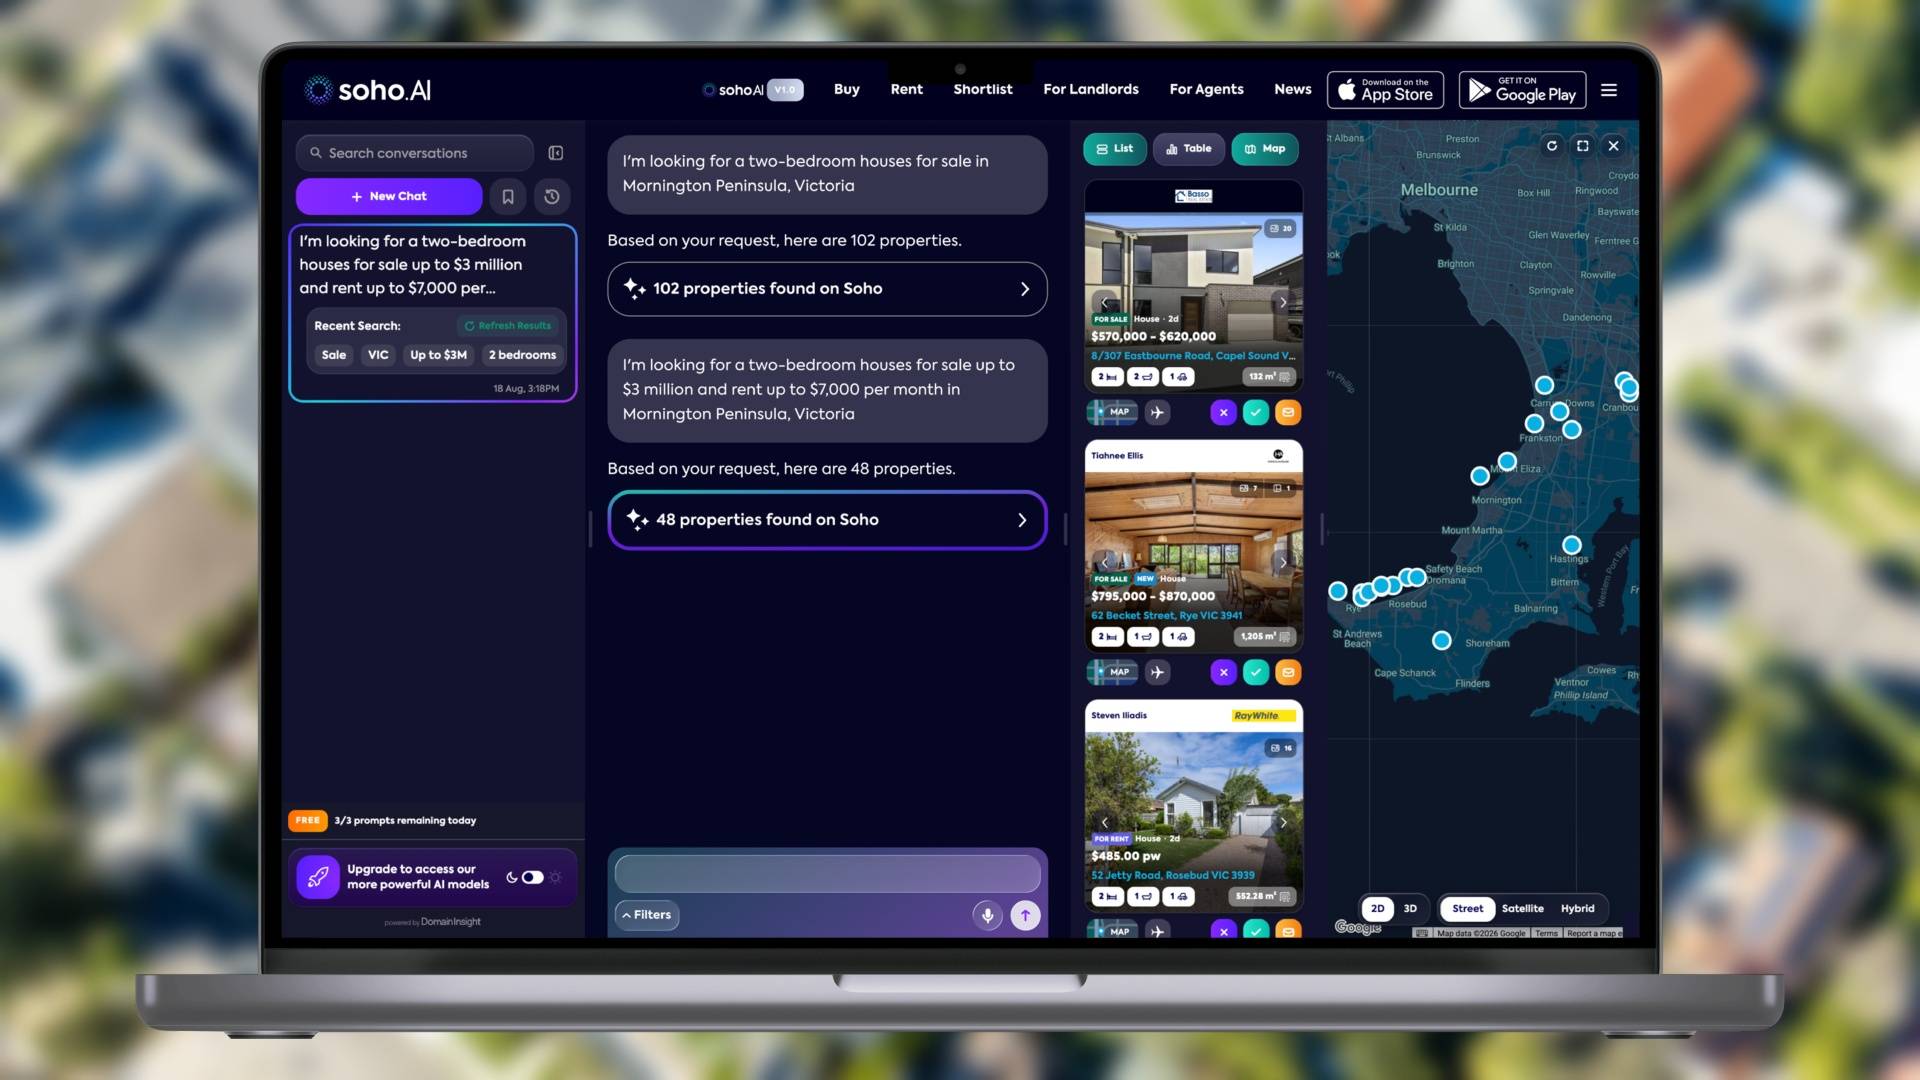
Task: Open chat history clock icon
Action: (x=552, y=197)
